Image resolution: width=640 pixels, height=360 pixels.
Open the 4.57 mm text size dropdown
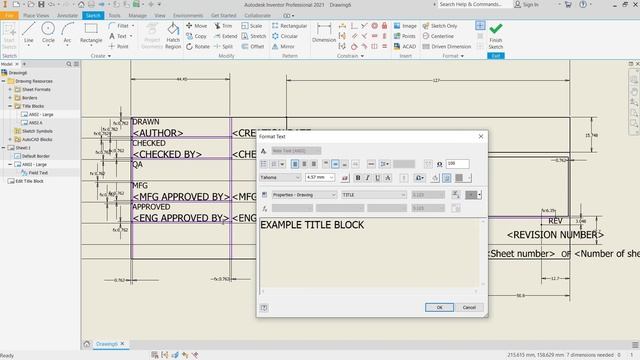(x=331, y=178)
